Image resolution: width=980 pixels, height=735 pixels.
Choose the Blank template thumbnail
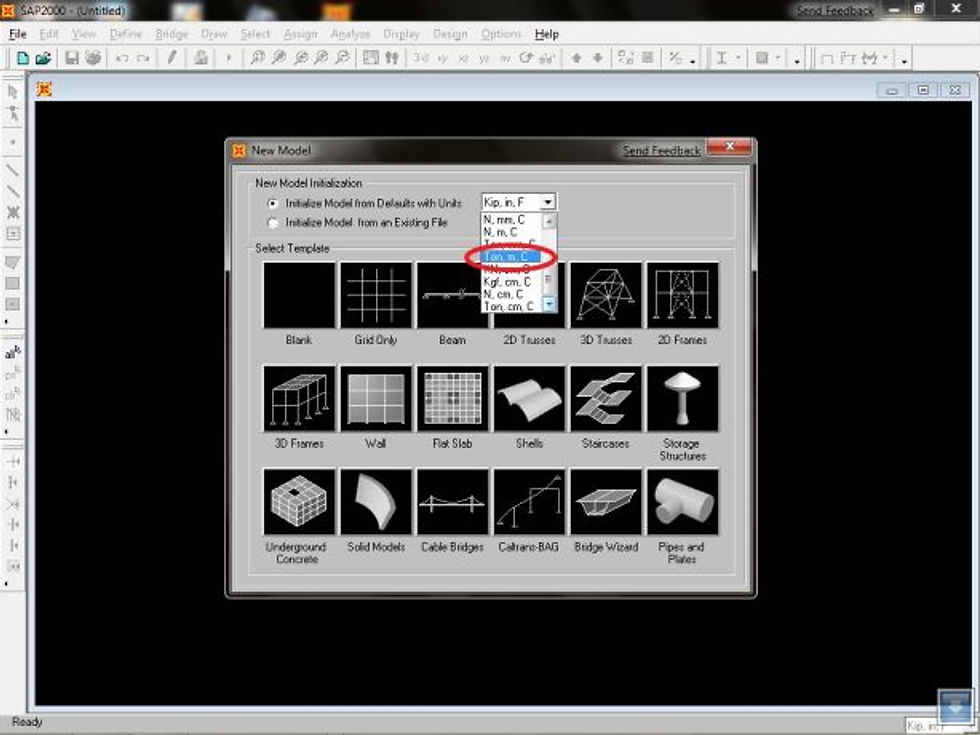(x=299, y=295)
